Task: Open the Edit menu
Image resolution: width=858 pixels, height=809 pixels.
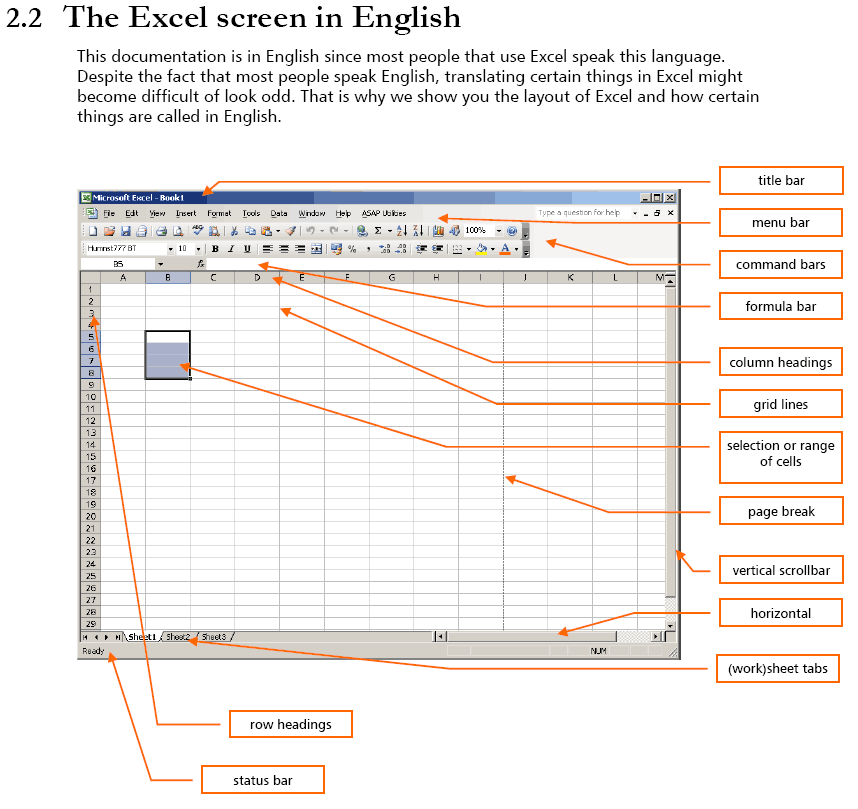Action: click(131, 213)
